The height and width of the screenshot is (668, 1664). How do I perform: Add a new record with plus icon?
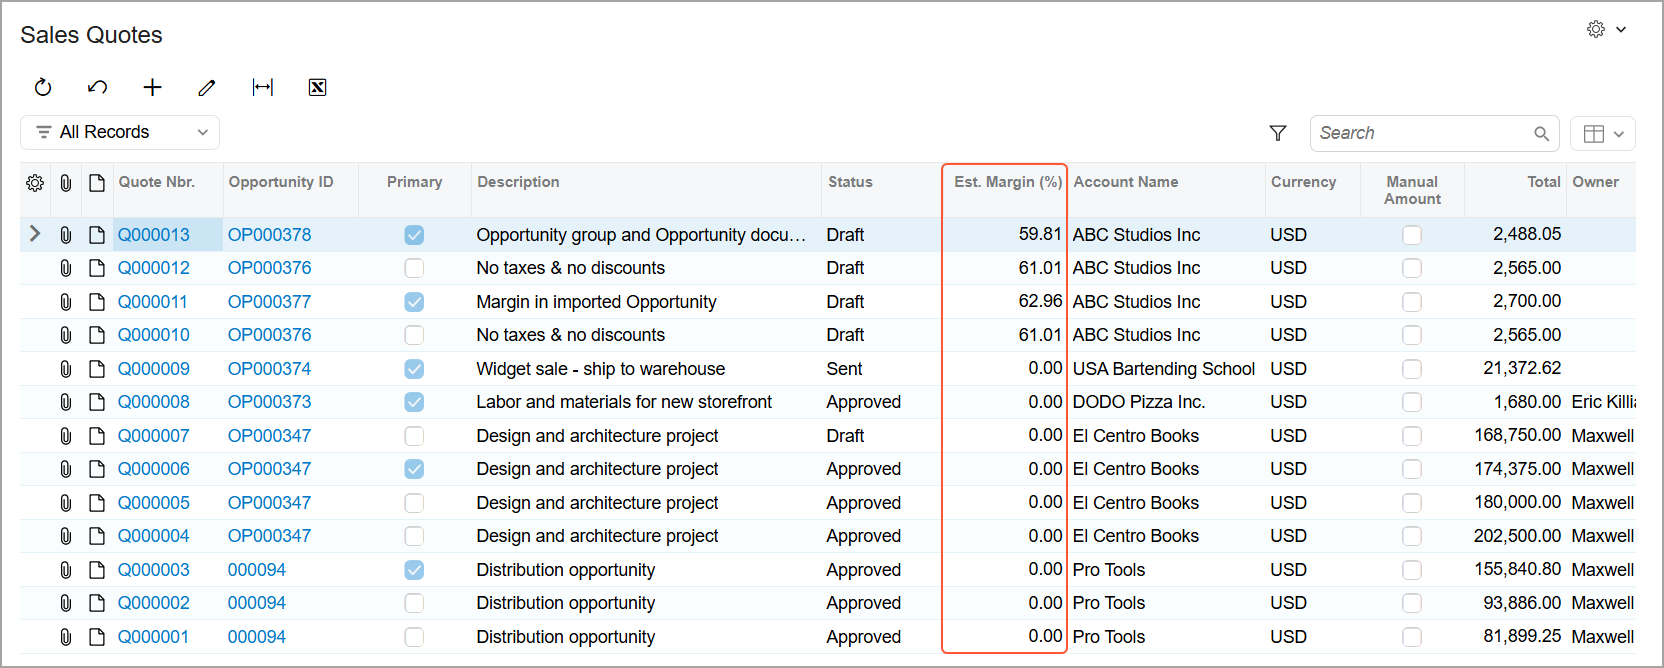(152, 87)
